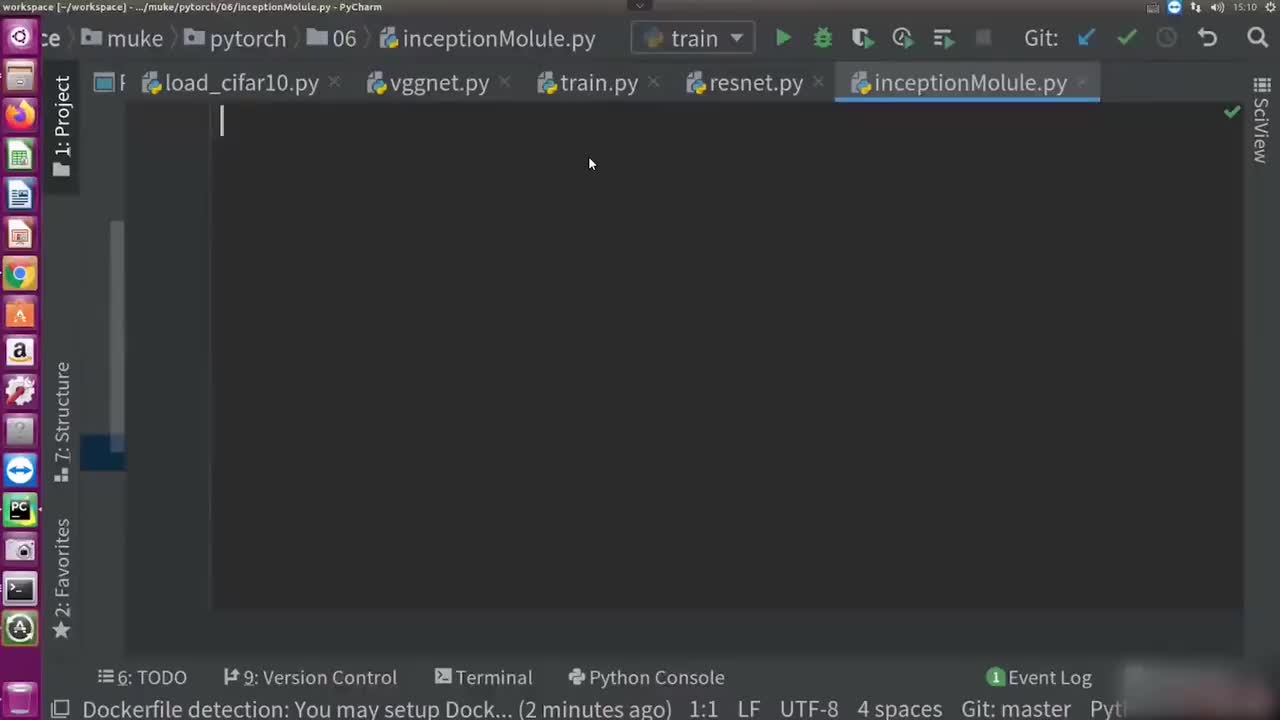Click into the empty editor text area
Image resolution: width=1280 pixels, height=720 pixels.
tap(726, 355)
